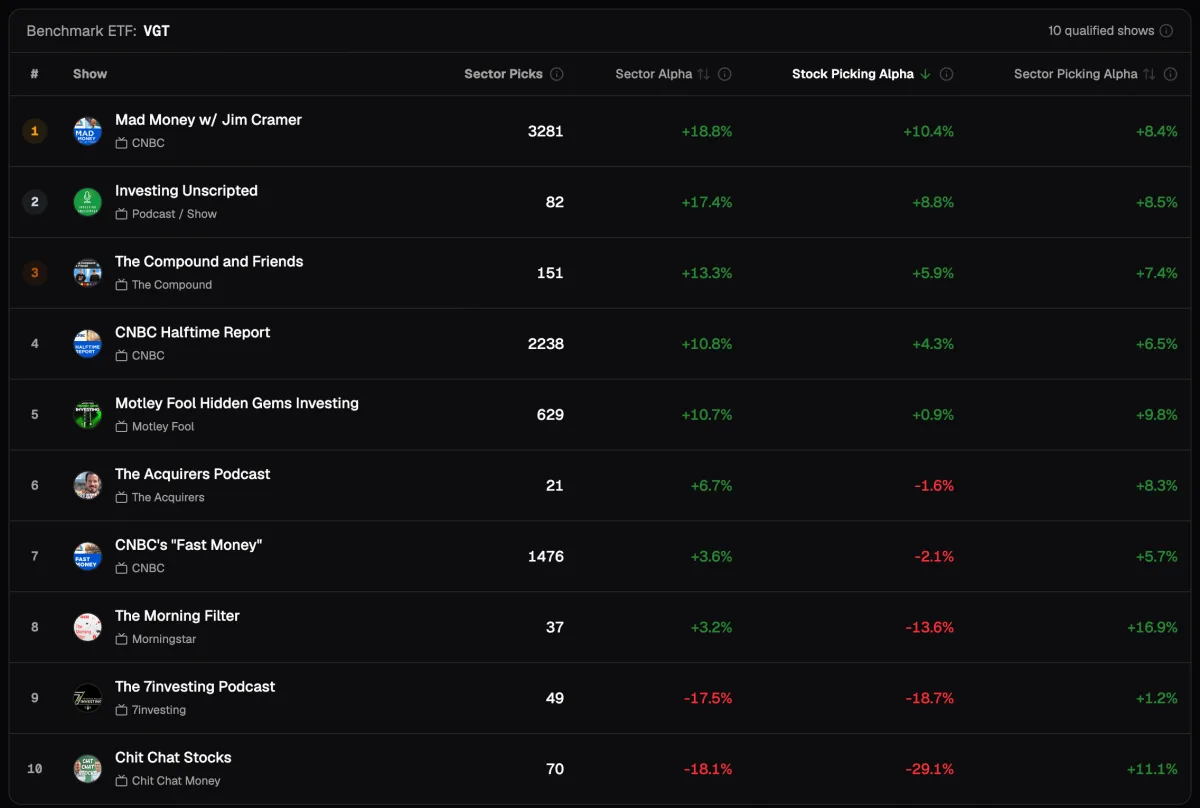This screenshot has width=1200, height=808.
Task: Toggle Stock Picking Alpha sort arrow
Action: click(926, 74)
